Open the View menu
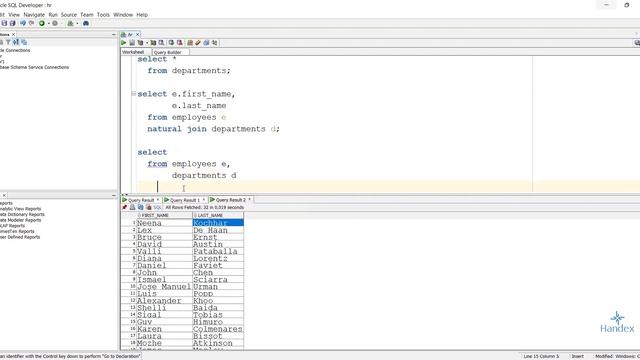The image size is (640, 360). [x=14, y=15]
